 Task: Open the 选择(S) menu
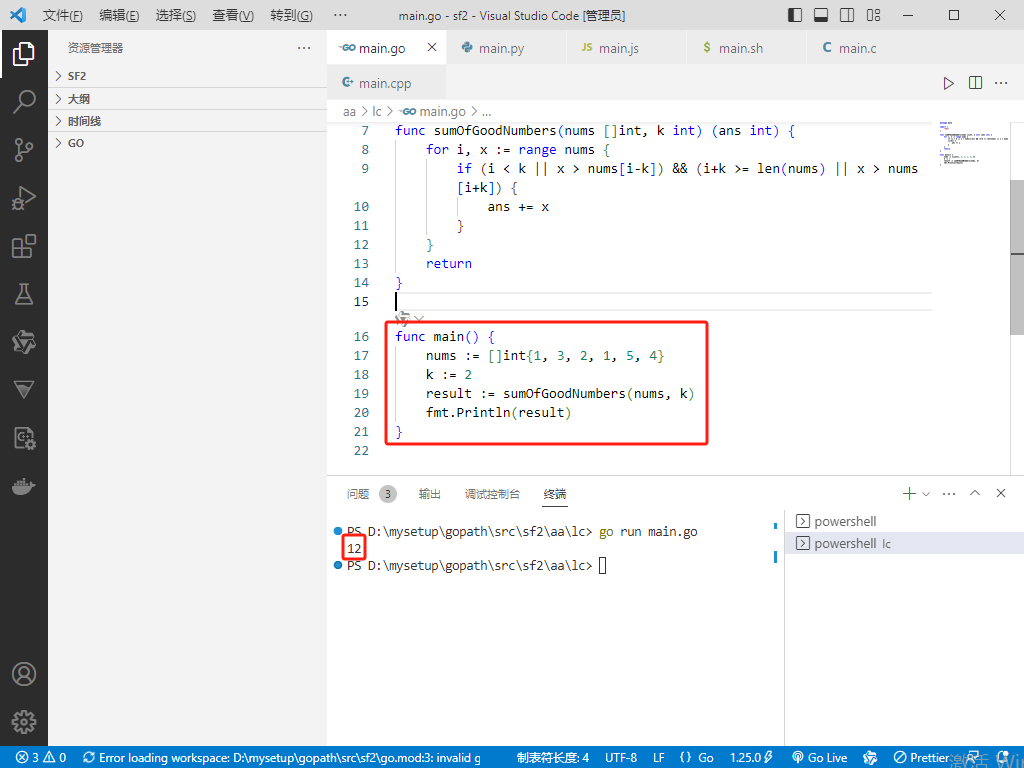pyautogui.click(x=176, y=15)
